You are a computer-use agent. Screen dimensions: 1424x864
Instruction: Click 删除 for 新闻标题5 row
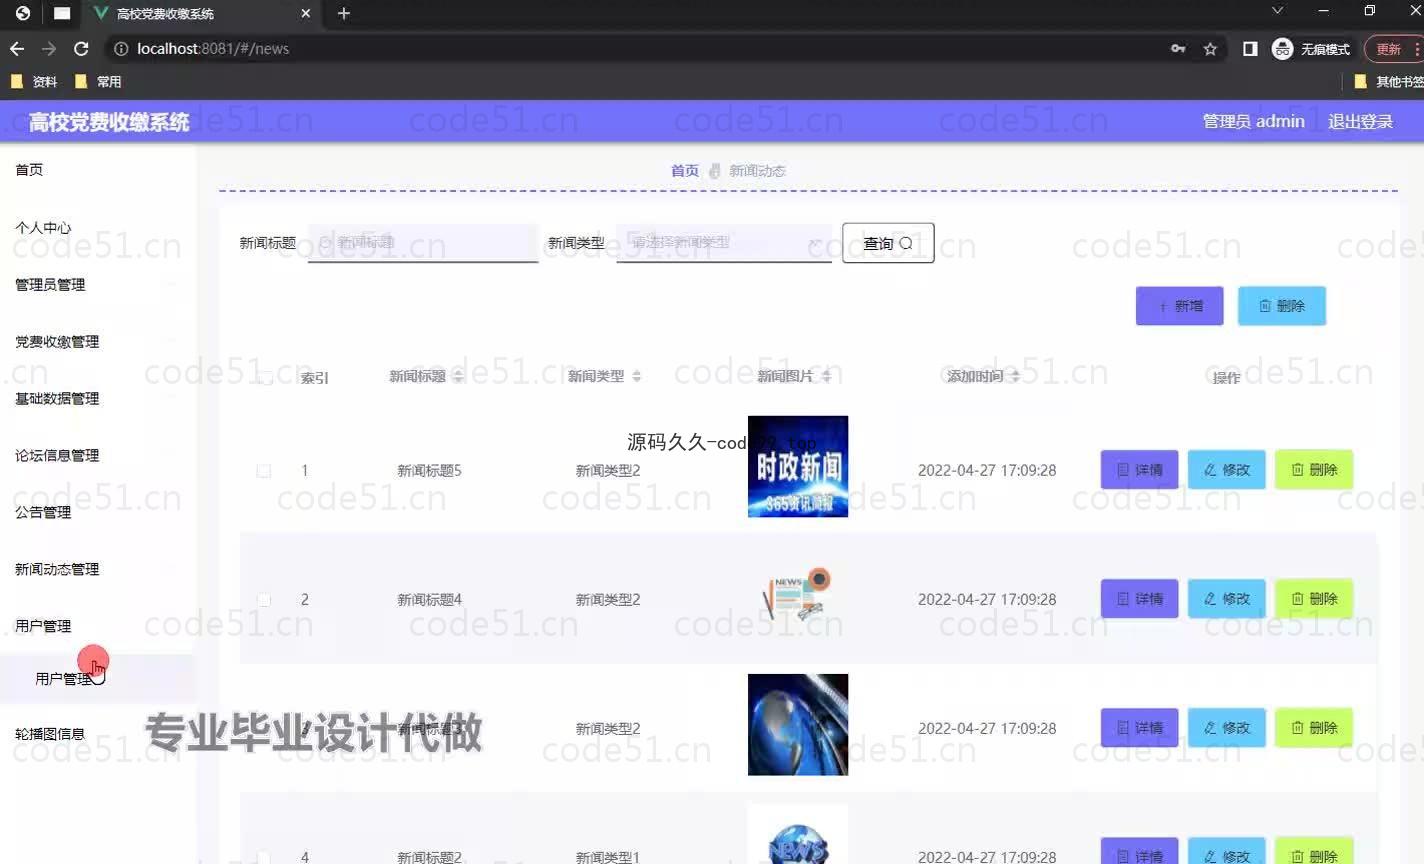(1314, 469)
